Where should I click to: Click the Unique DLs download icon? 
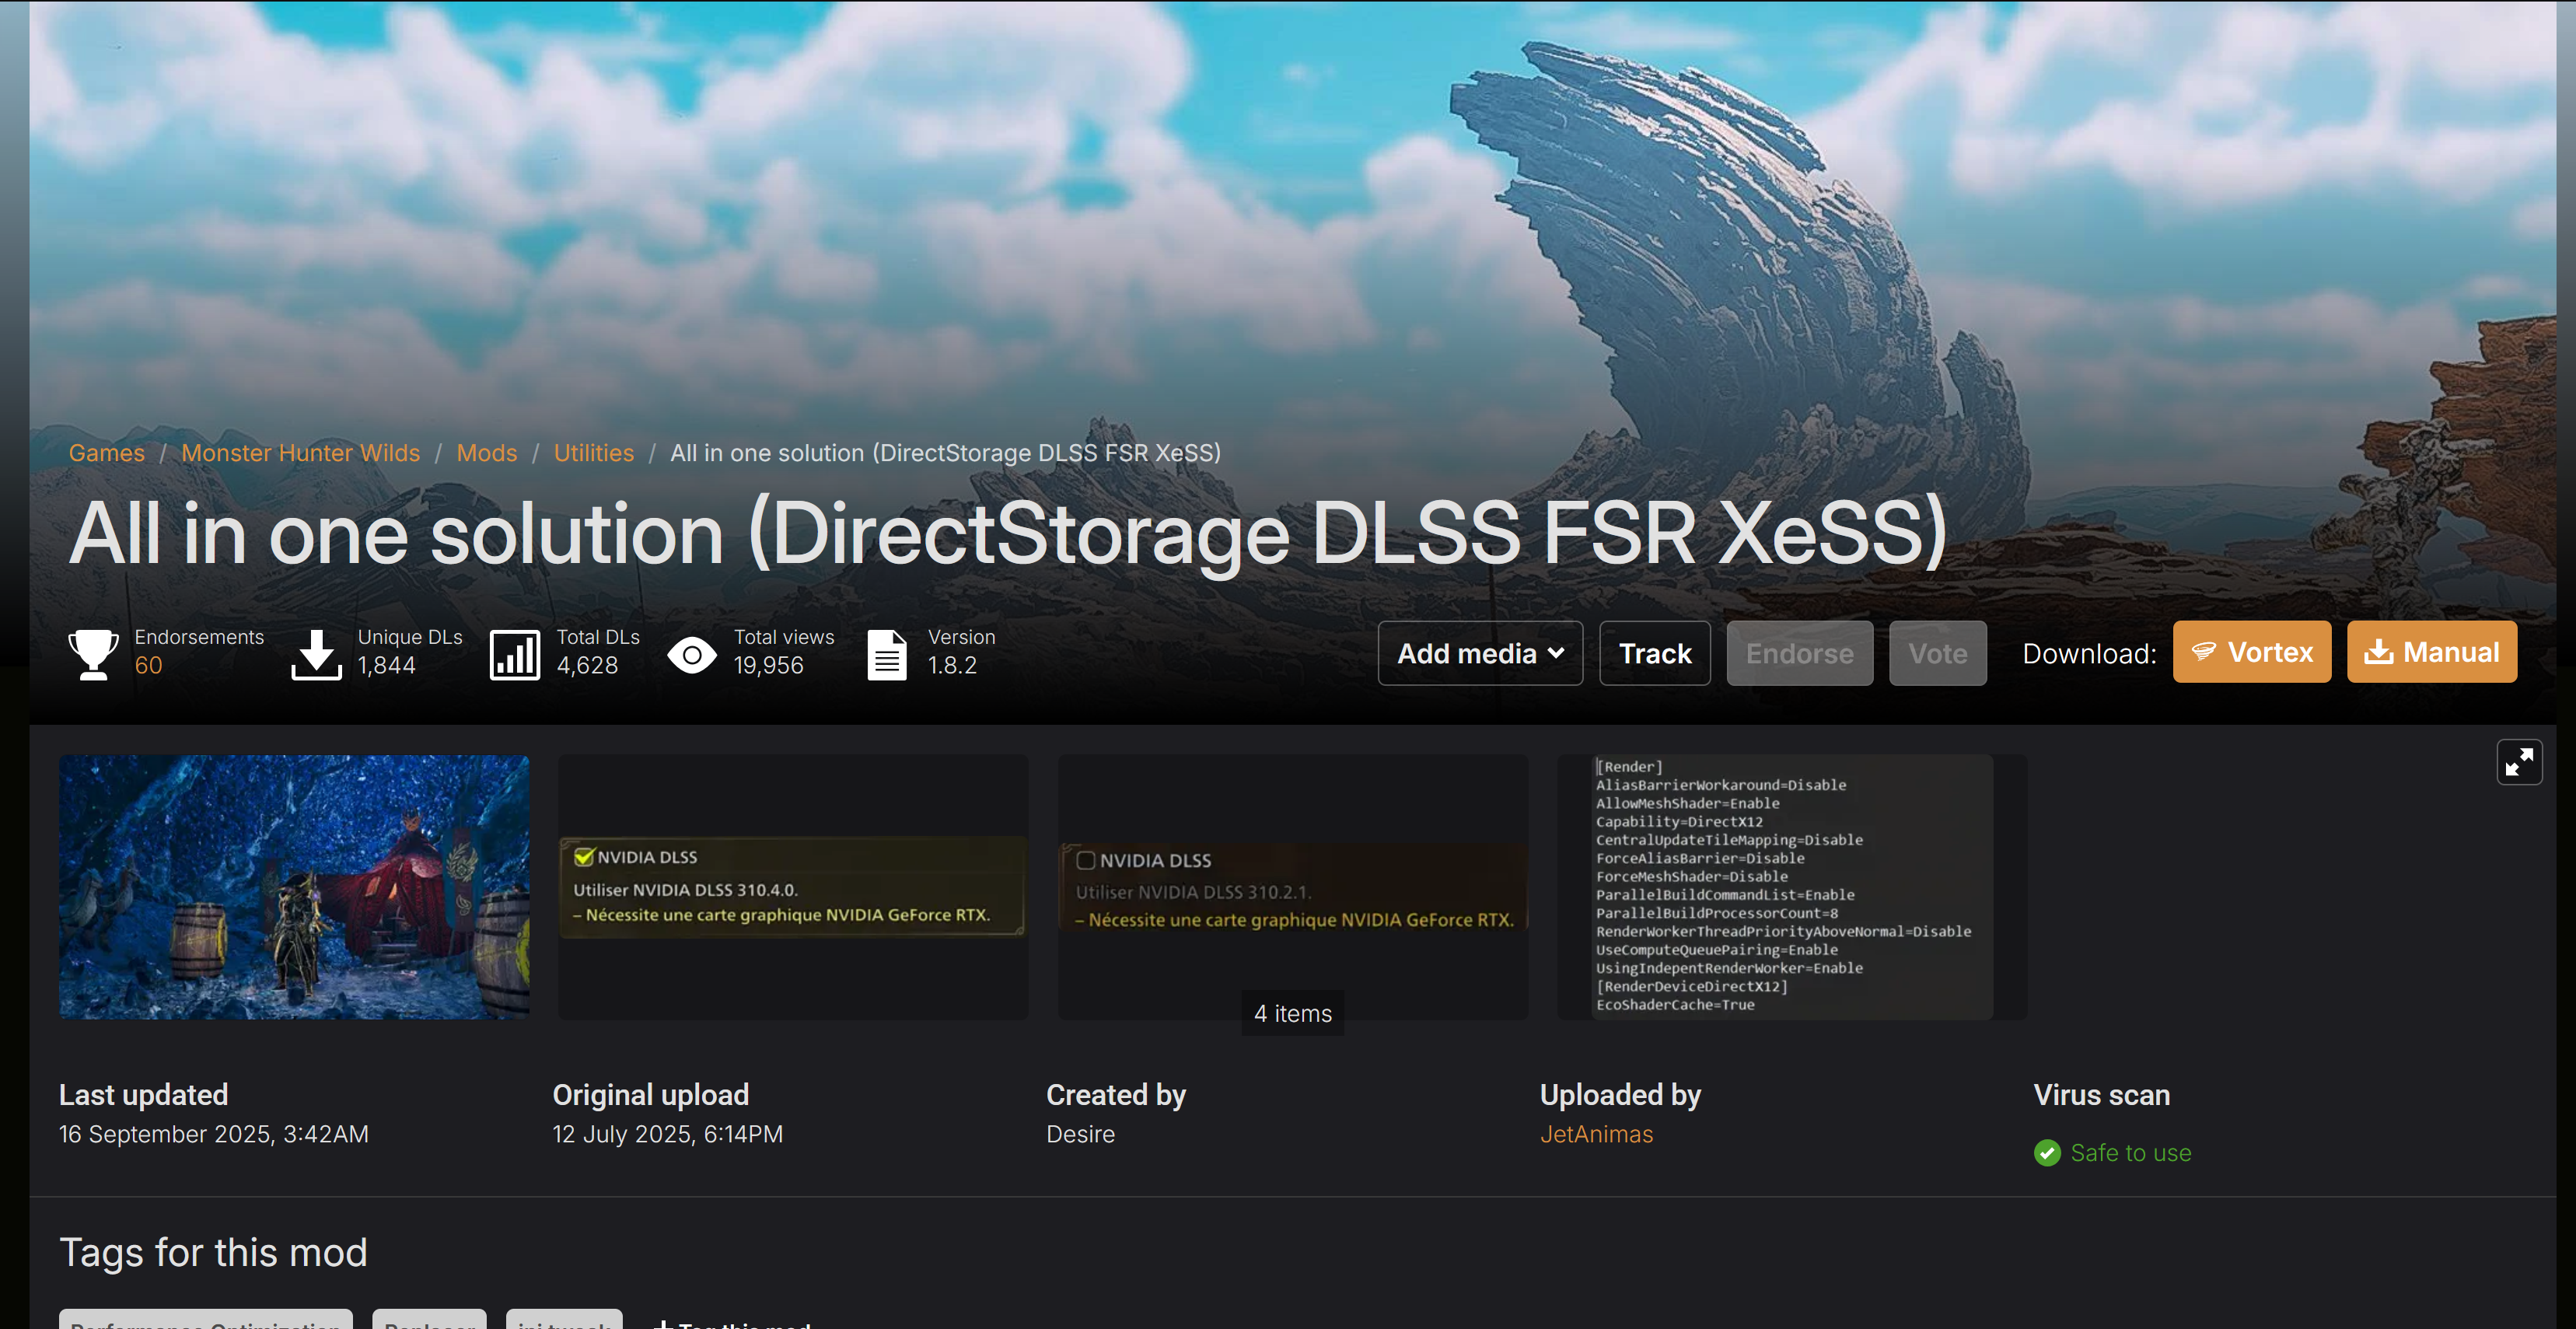point(316,654)
